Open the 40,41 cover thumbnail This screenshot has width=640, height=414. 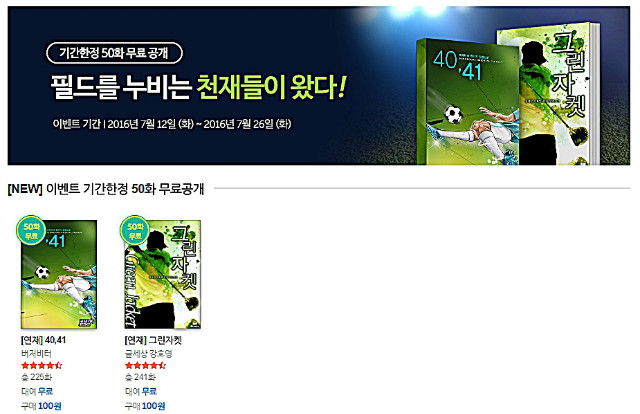pyautogui.click(x=59, y=274)
